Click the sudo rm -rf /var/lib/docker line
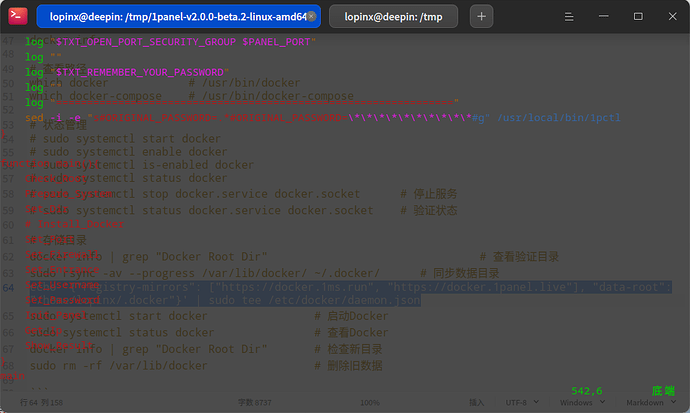This screenshot has width=690, height=413. coord(118,365)
